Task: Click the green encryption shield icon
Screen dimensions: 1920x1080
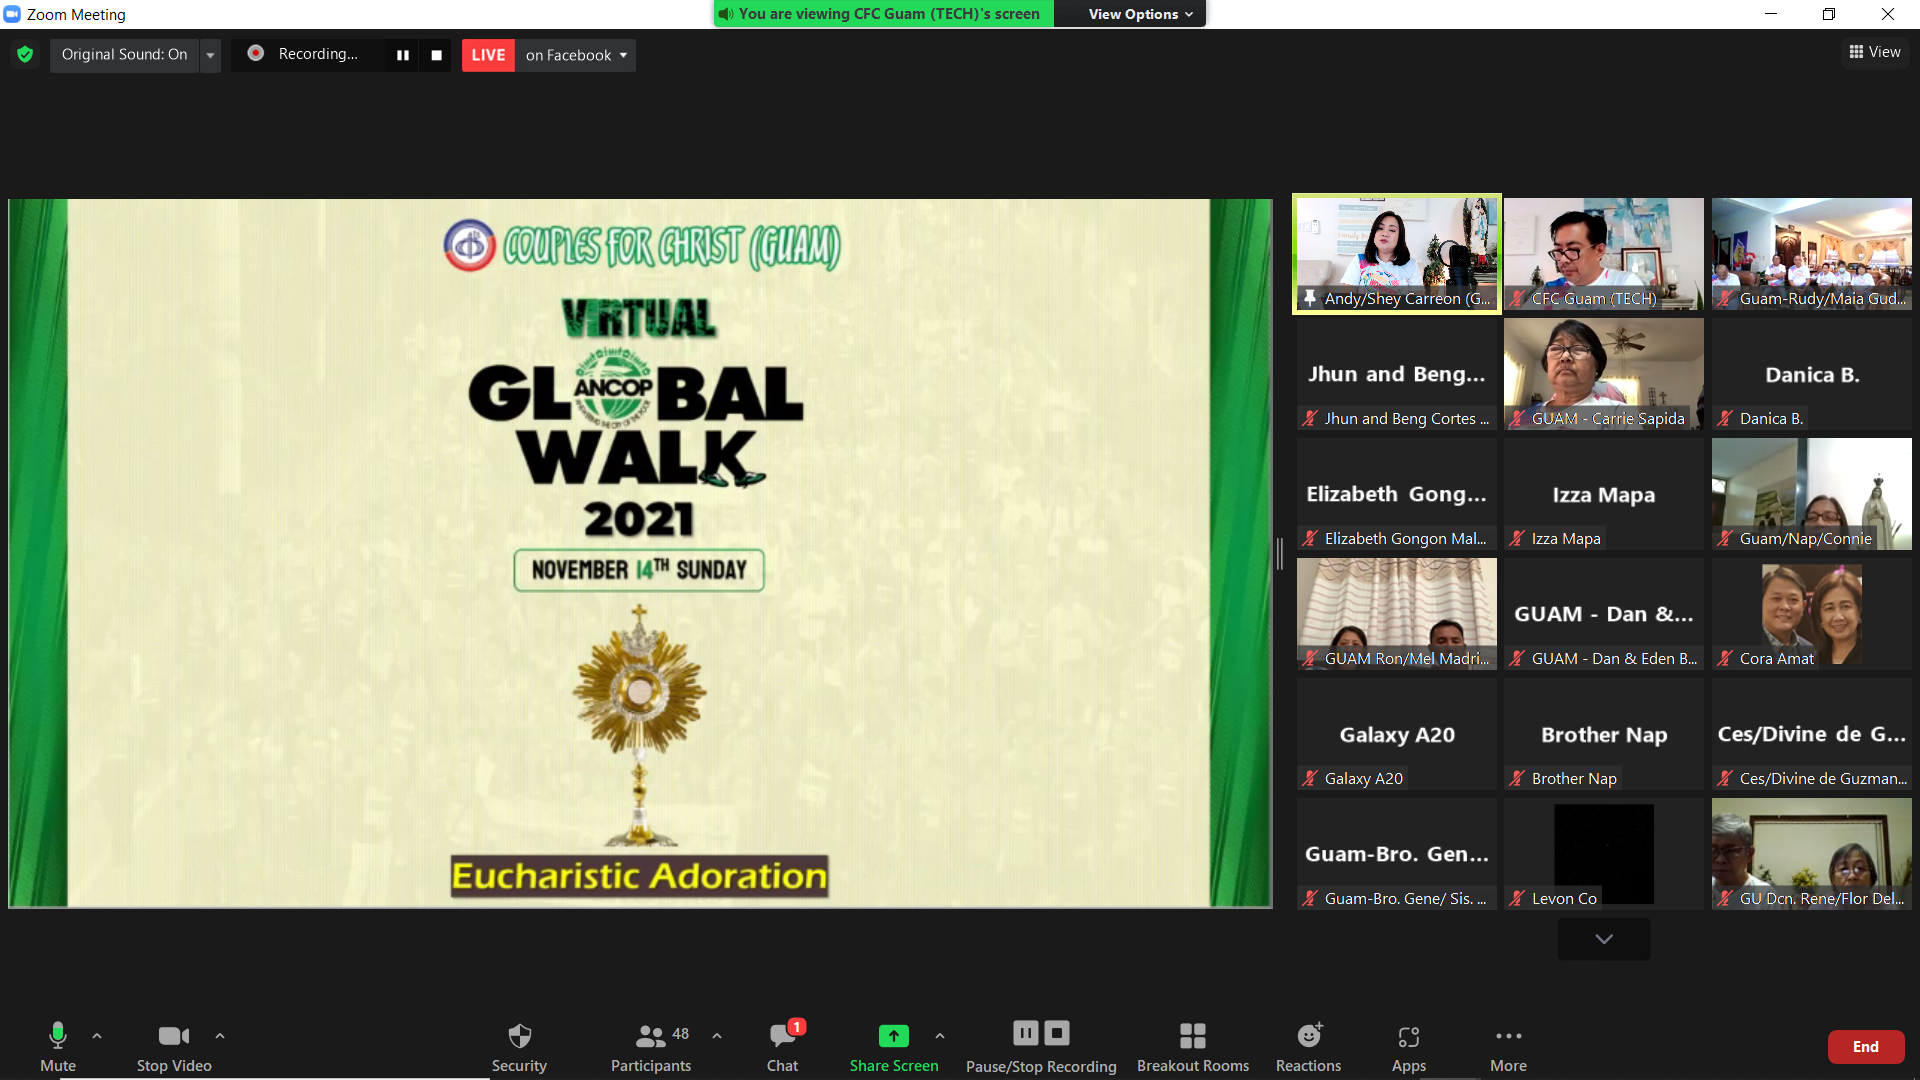Action: [x=25, y=54]
